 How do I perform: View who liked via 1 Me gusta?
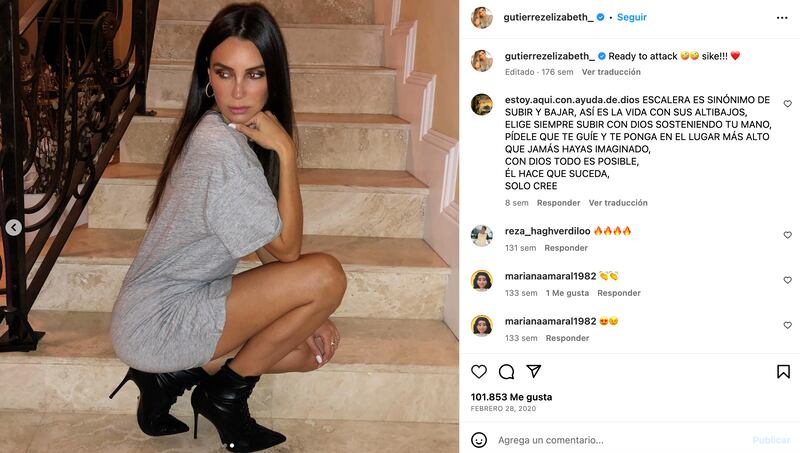(x=567, y=293)
